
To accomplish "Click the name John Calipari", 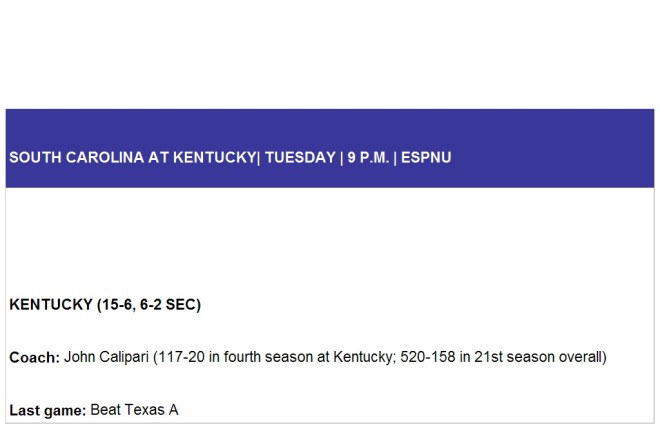I will (x=106, y=357).
